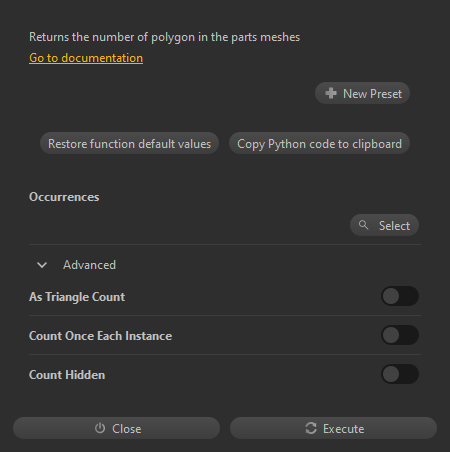Turn on Count Once Each Instance

pos(400,335)
